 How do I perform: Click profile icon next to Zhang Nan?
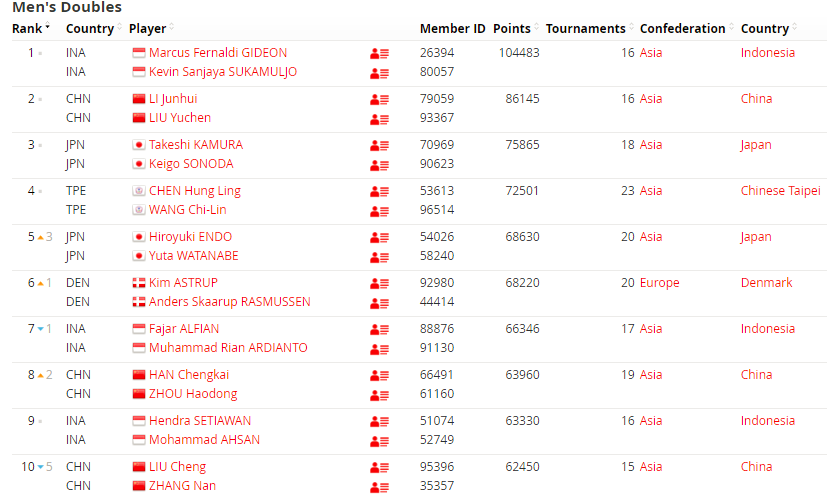pyautogui.click(x=379, y=487)
